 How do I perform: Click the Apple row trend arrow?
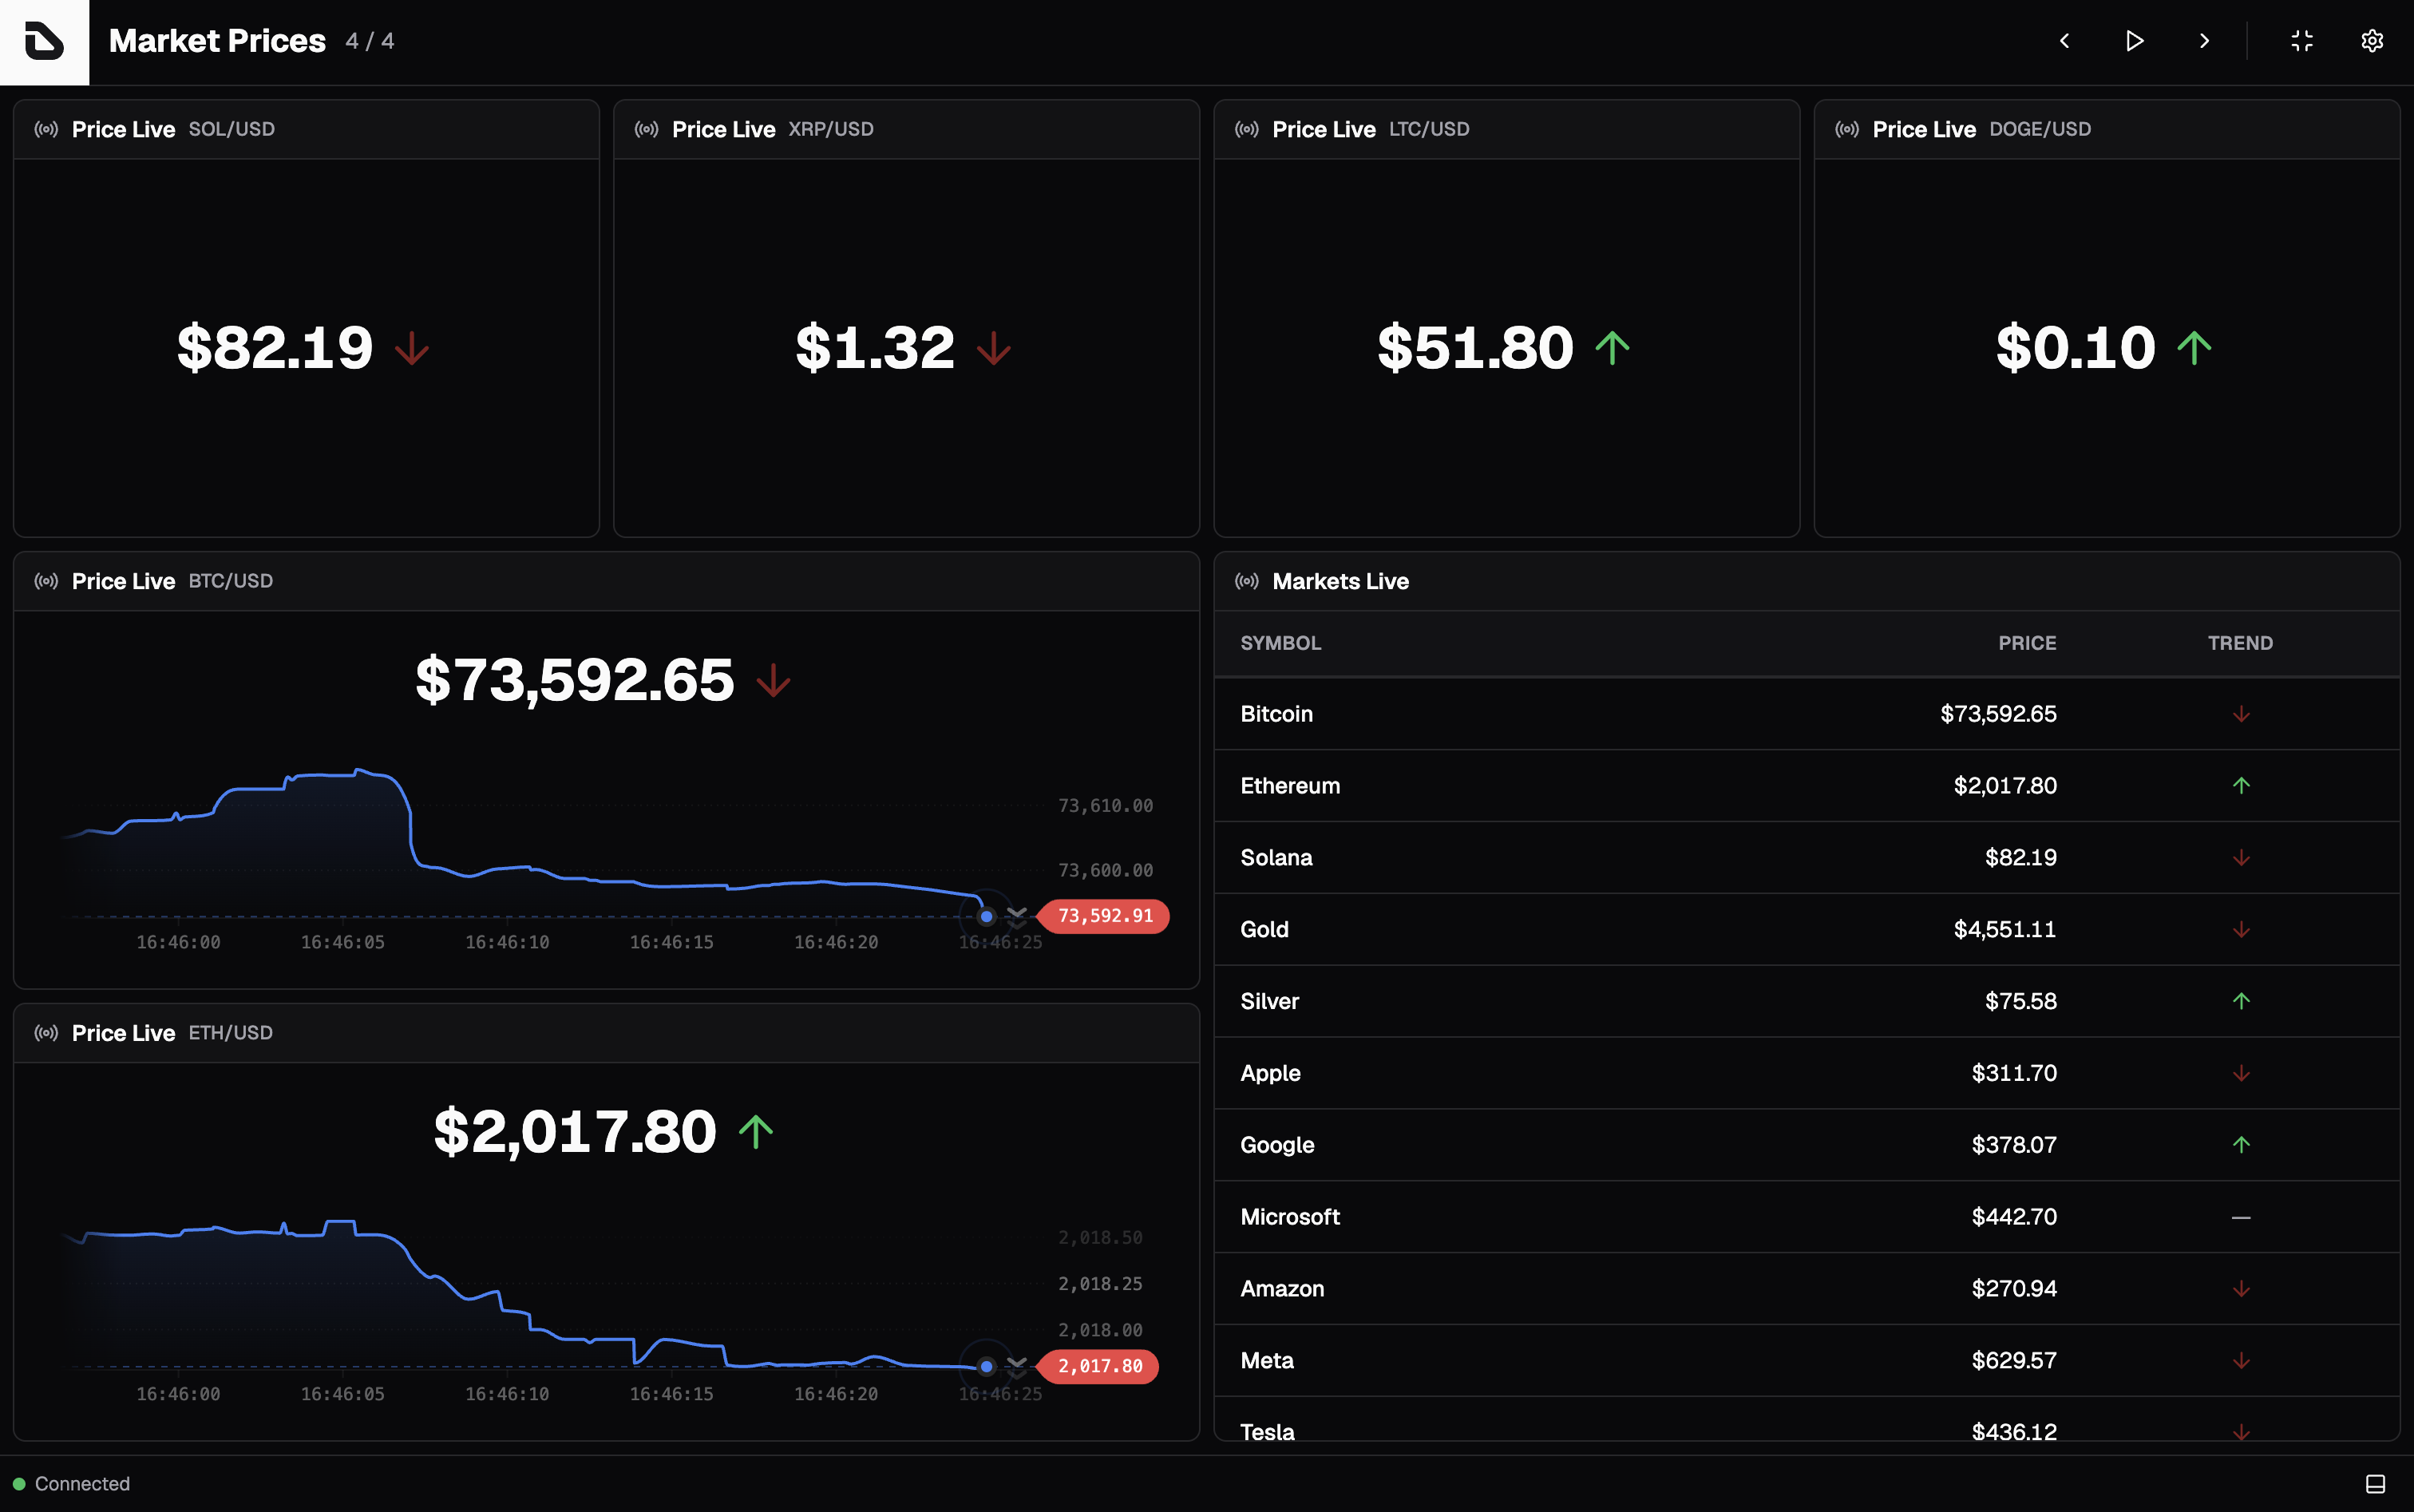click(x=2241, y=1073)
